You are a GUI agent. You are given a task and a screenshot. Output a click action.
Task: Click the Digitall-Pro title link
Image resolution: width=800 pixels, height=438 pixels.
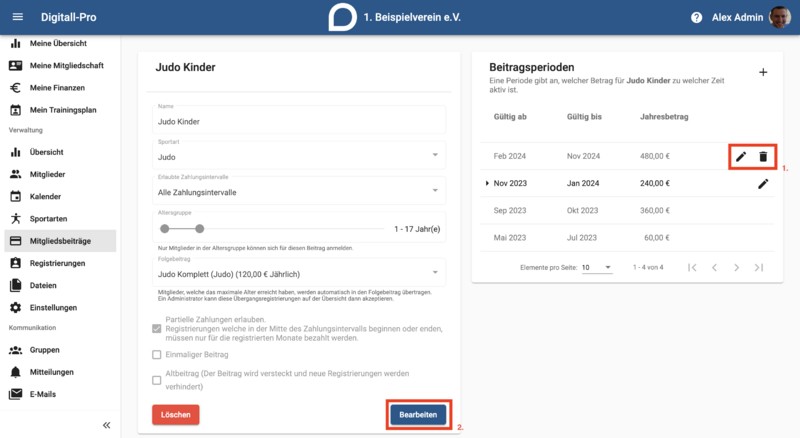tap(68, 17)
